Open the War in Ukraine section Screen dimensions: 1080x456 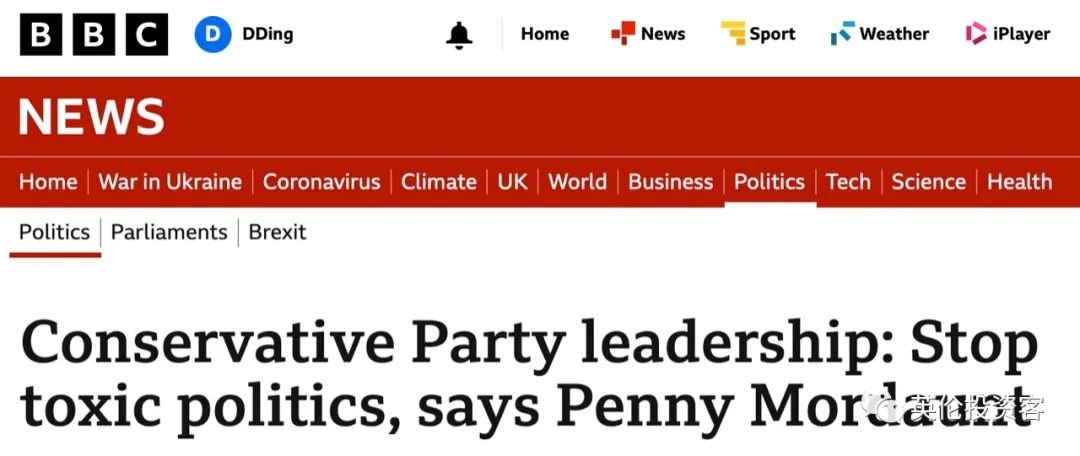(x=170, y=182)
